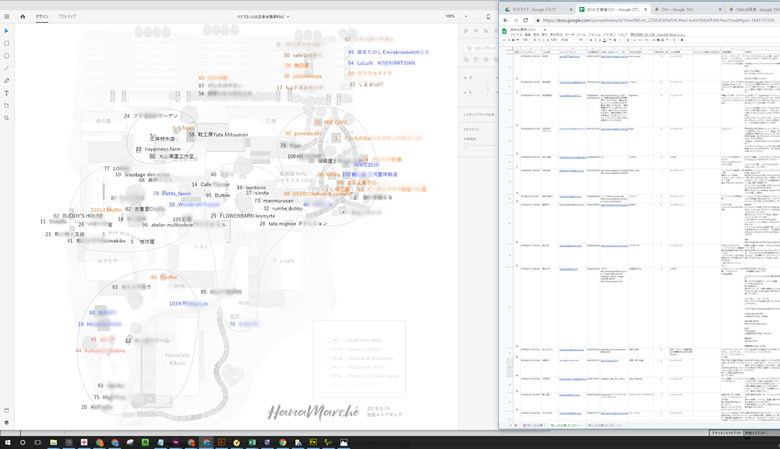Select the Line tool

[x=6, y=68]
